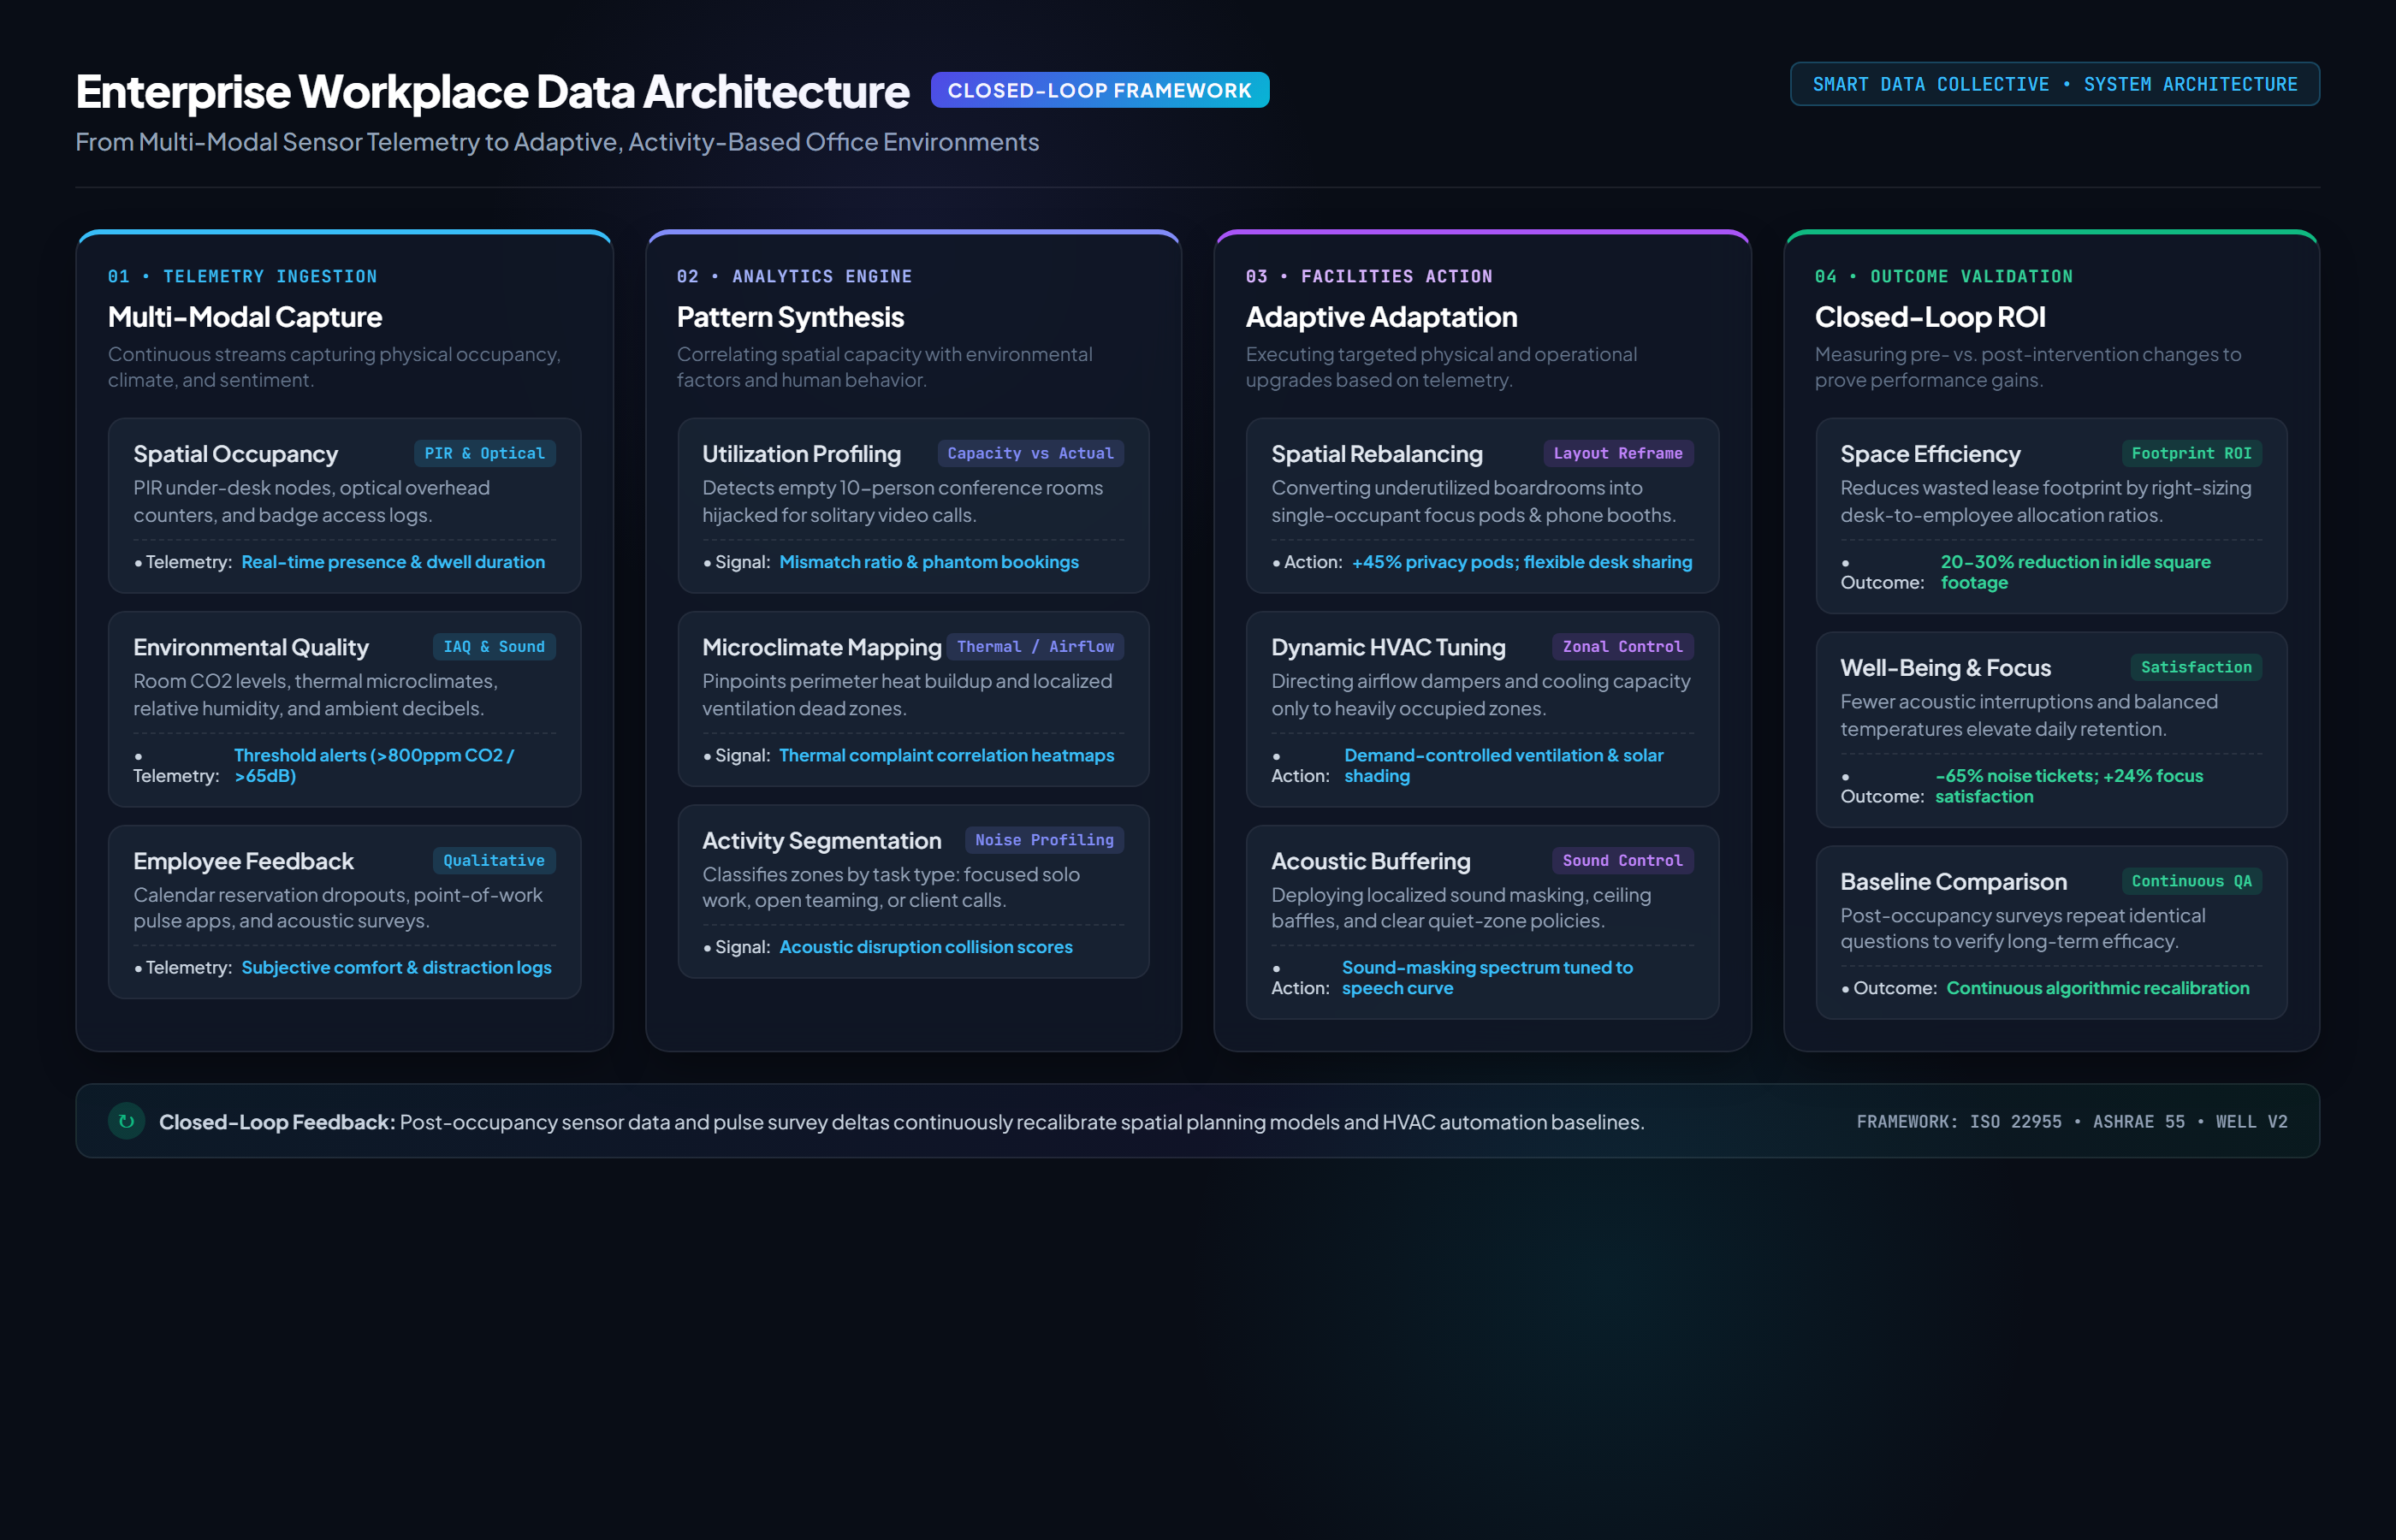Click 'Thermal complaint correlation heatmaps' text
This screenshot has height=1540, width=2396.
[946, 755]
